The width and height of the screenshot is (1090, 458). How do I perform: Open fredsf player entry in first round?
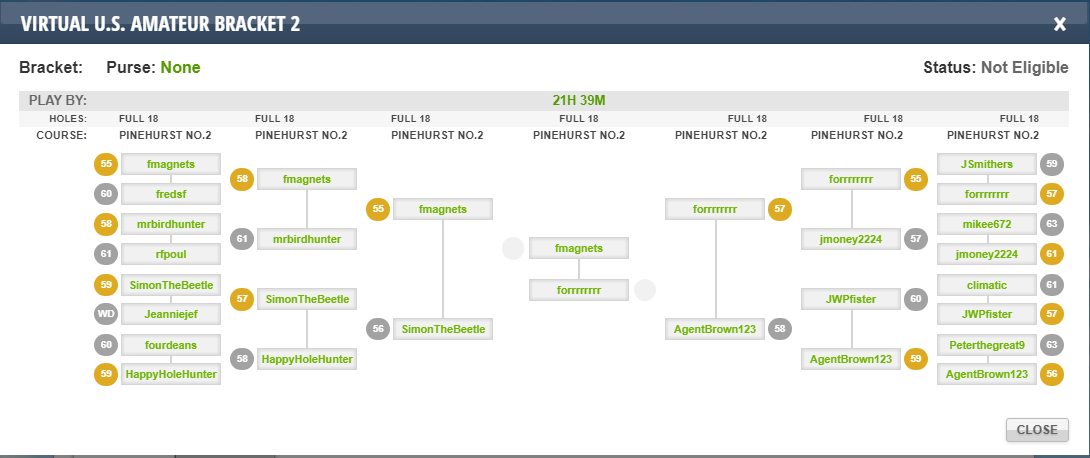coord(171,194)
